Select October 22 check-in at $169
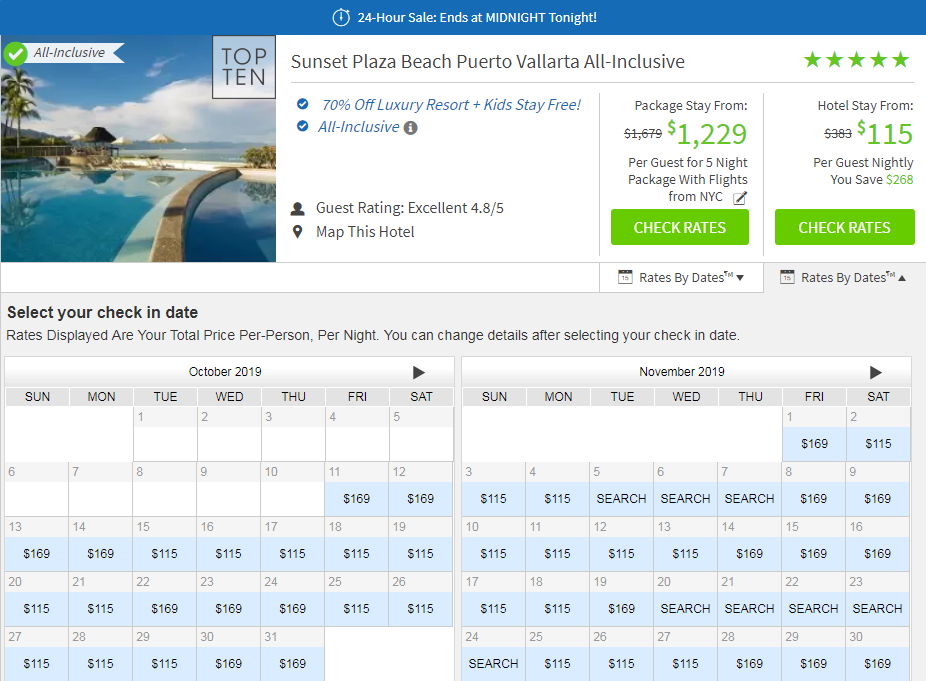Image resolution: width=926 pixels, height=681 pixels. tap(164, 609)
